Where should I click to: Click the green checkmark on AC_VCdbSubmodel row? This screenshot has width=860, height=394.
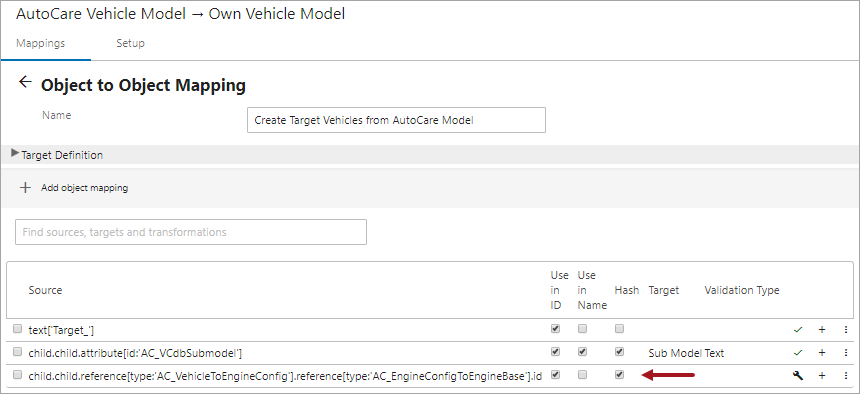coord(798,352)
